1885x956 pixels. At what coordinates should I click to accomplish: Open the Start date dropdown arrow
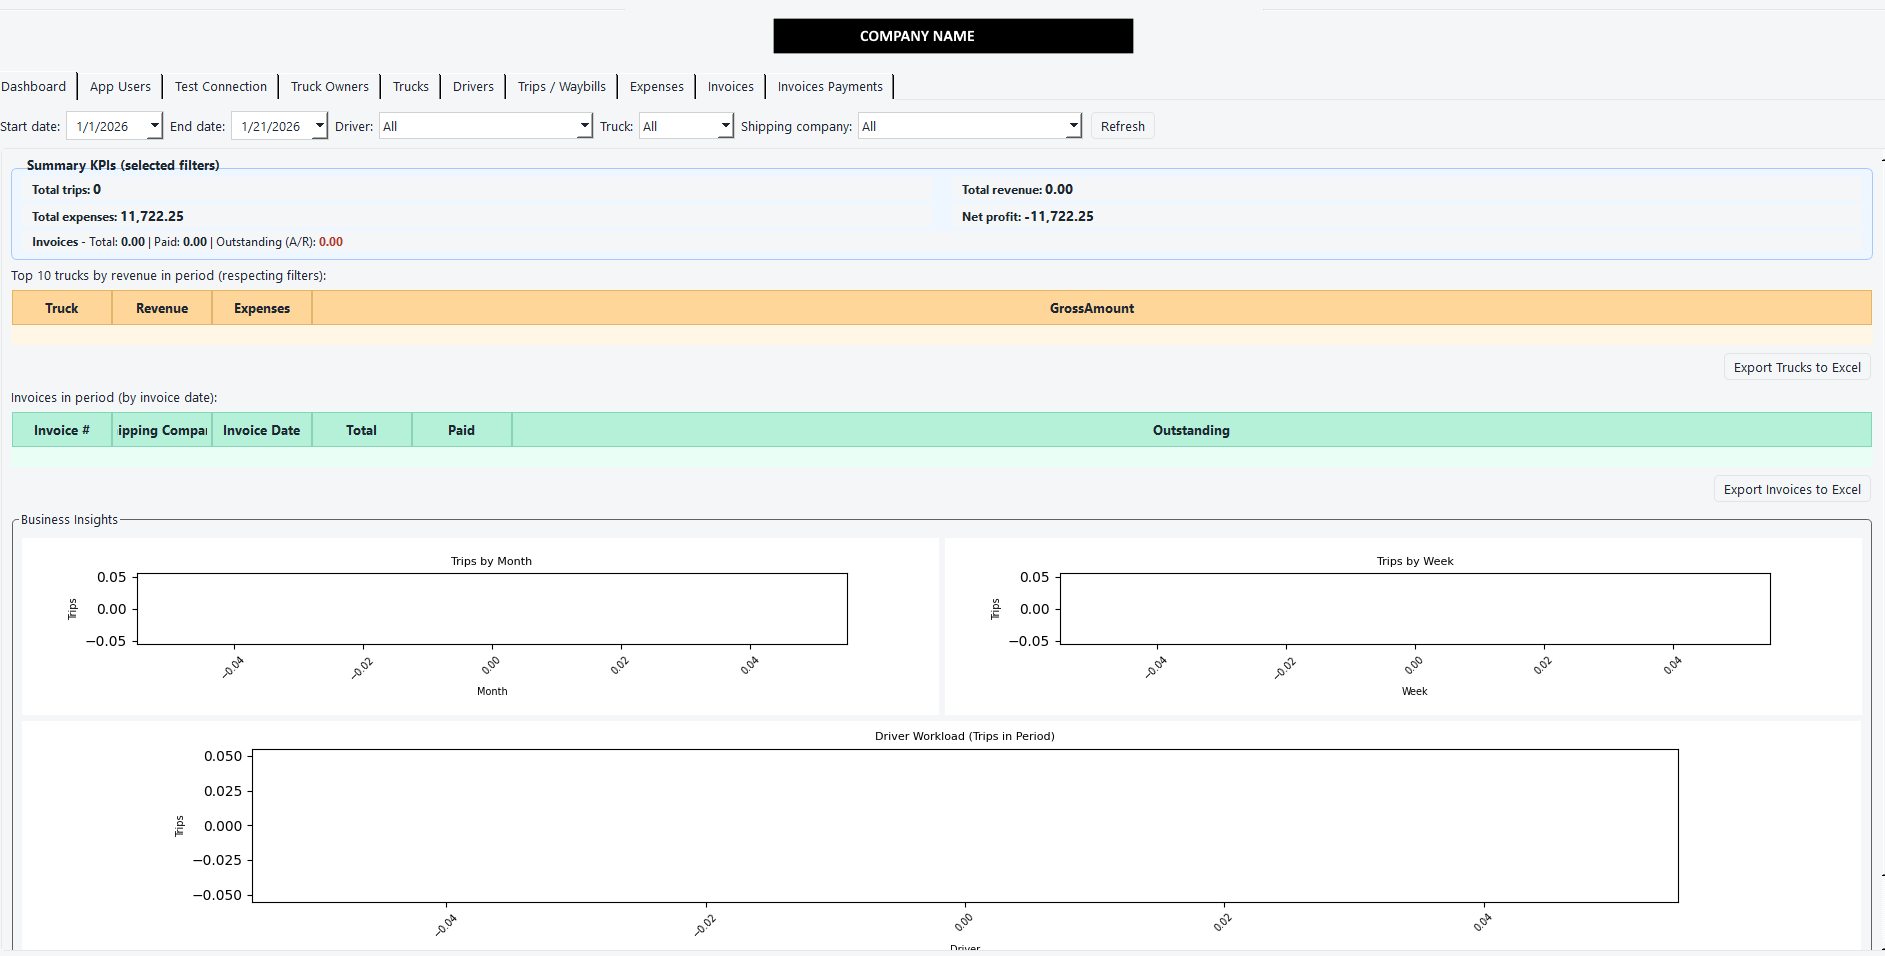[x=154, y=126]
